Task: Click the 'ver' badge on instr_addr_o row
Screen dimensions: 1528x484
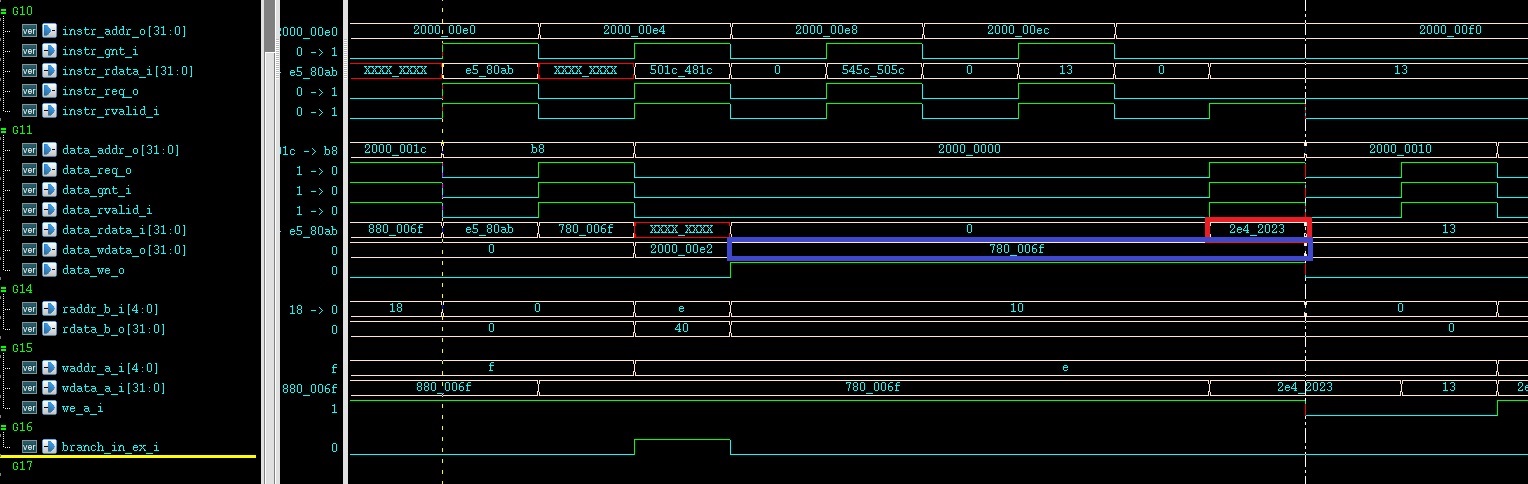Action: tap(29, 31)
